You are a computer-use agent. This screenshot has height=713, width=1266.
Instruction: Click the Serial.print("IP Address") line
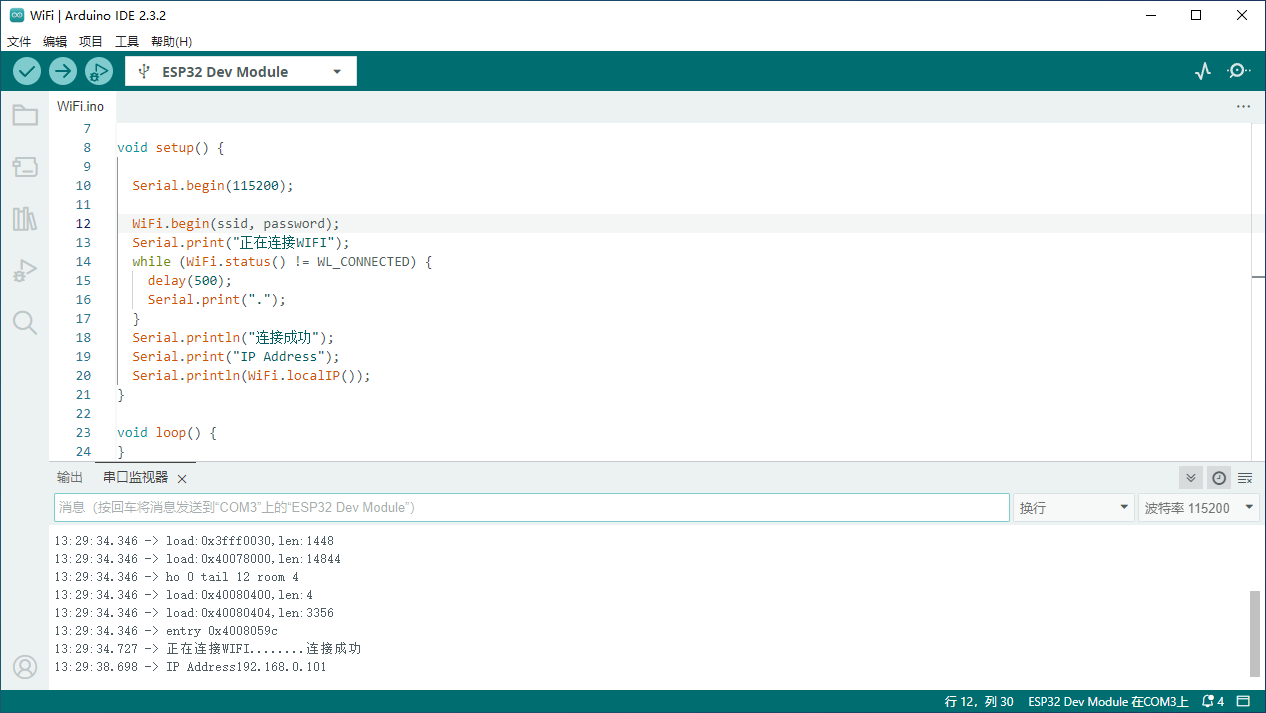(x=236, y=357)
